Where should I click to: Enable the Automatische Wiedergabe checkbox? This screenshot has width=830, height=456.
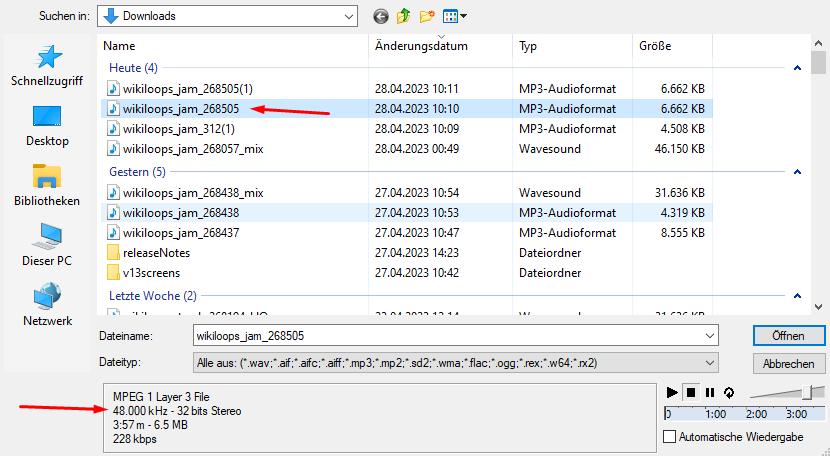(x=670, y=436)
